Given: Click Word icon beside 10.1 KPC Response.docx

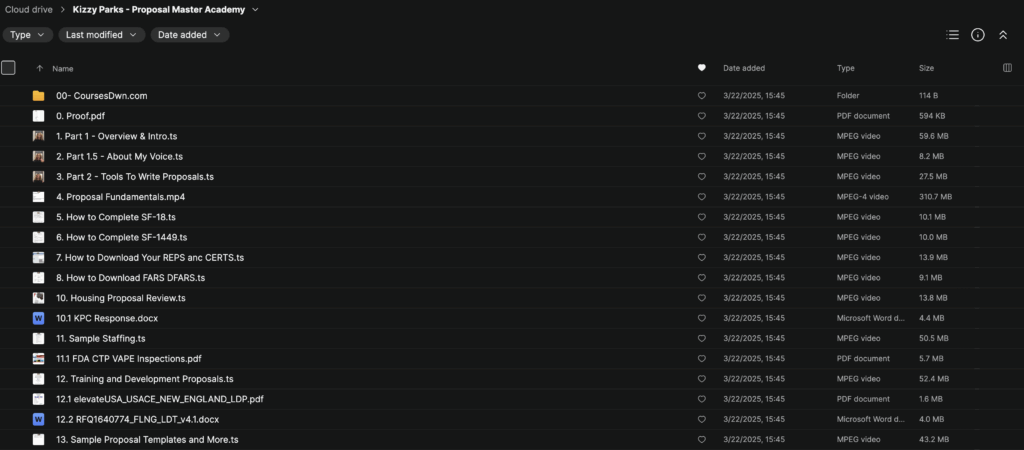Looking at the screenshot, I should [38, 318].
